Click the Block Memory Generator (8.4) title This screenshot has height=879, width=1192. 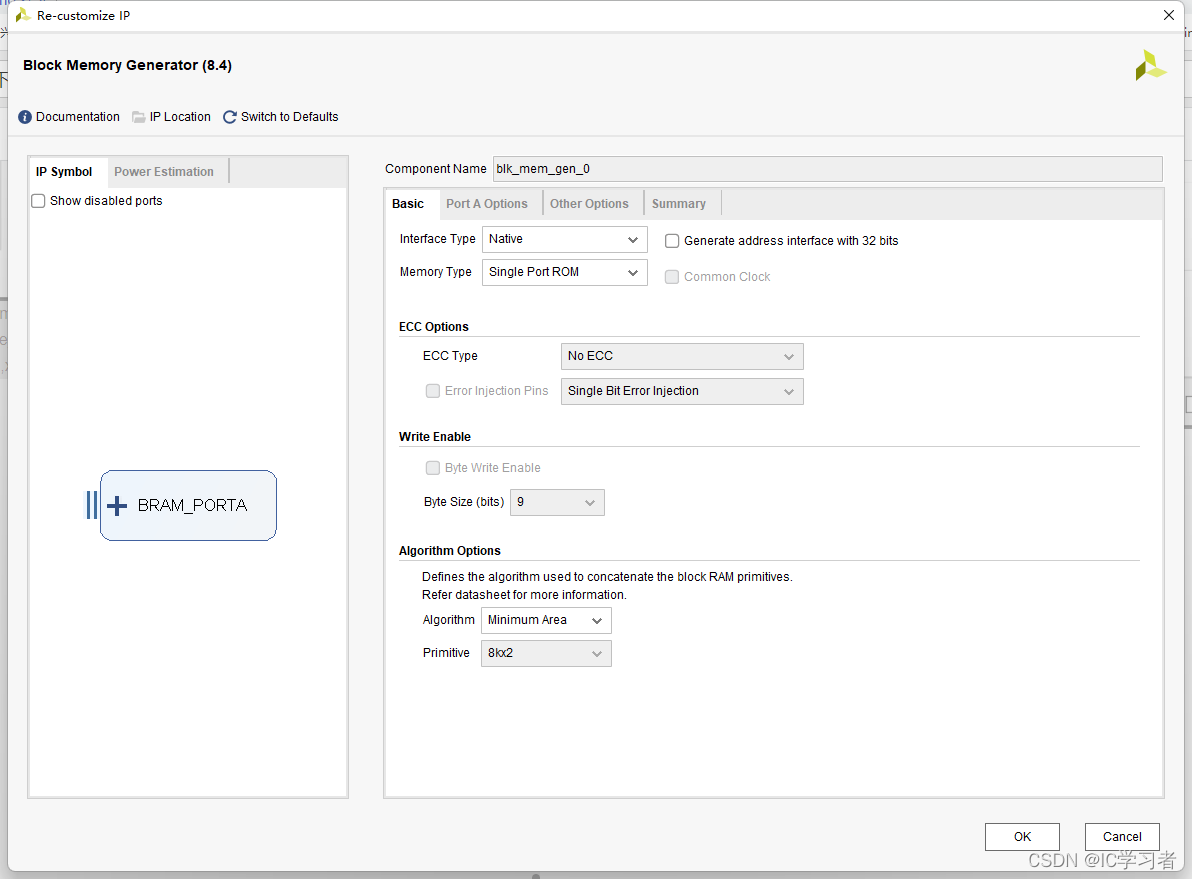tap(128, 65)
